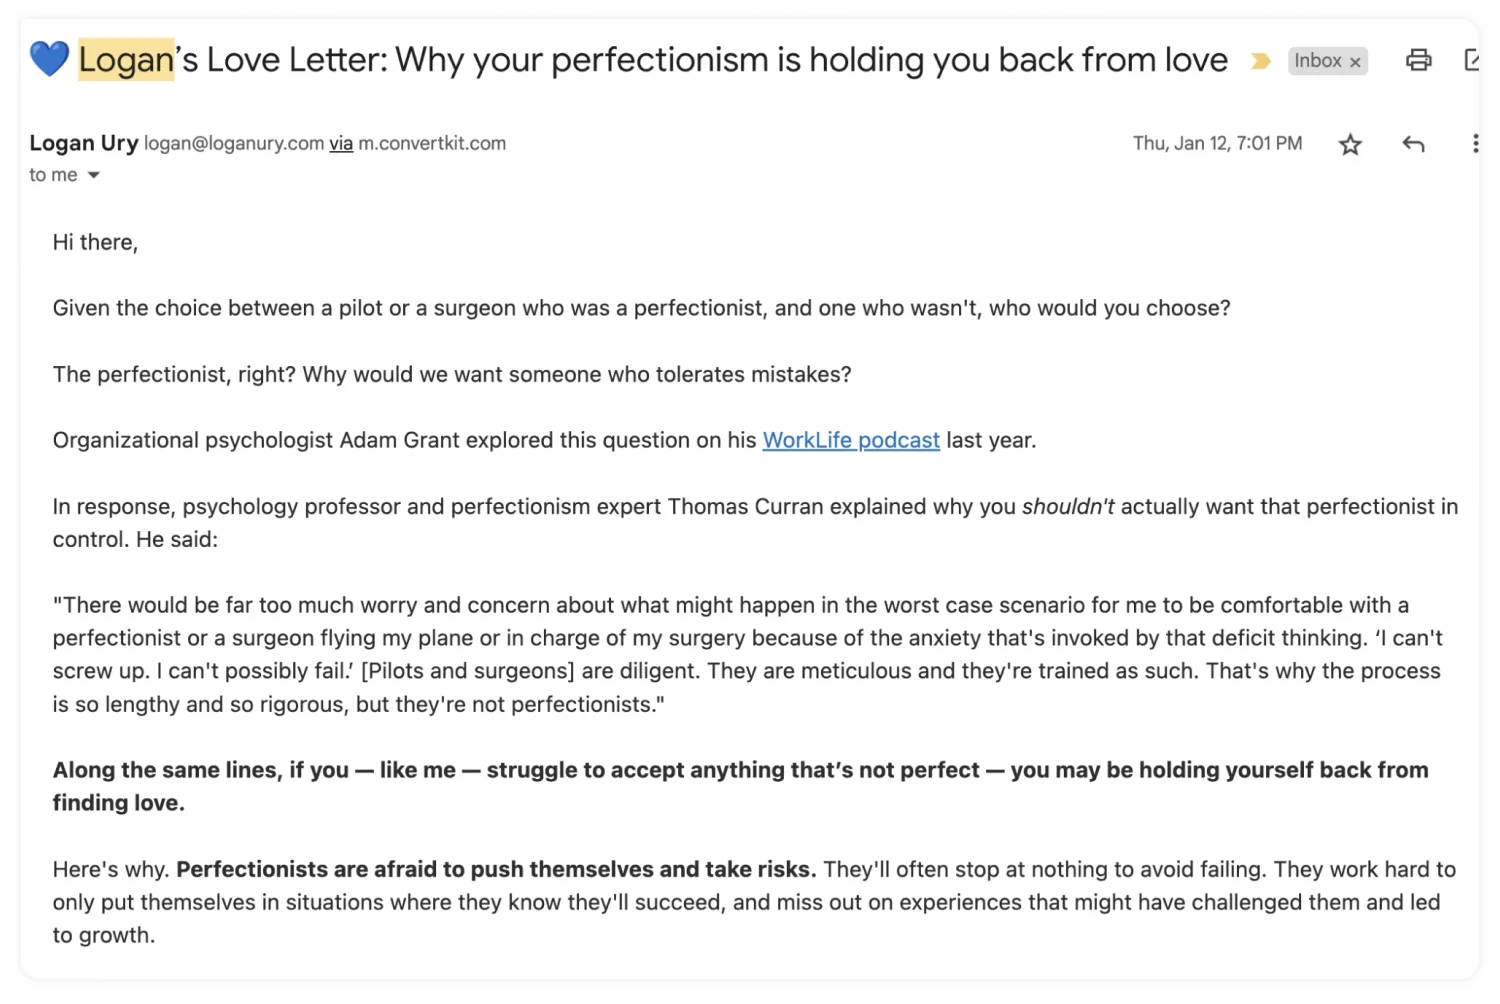
Task: Star the Logan Ury email
Action: click(1350, 145)
